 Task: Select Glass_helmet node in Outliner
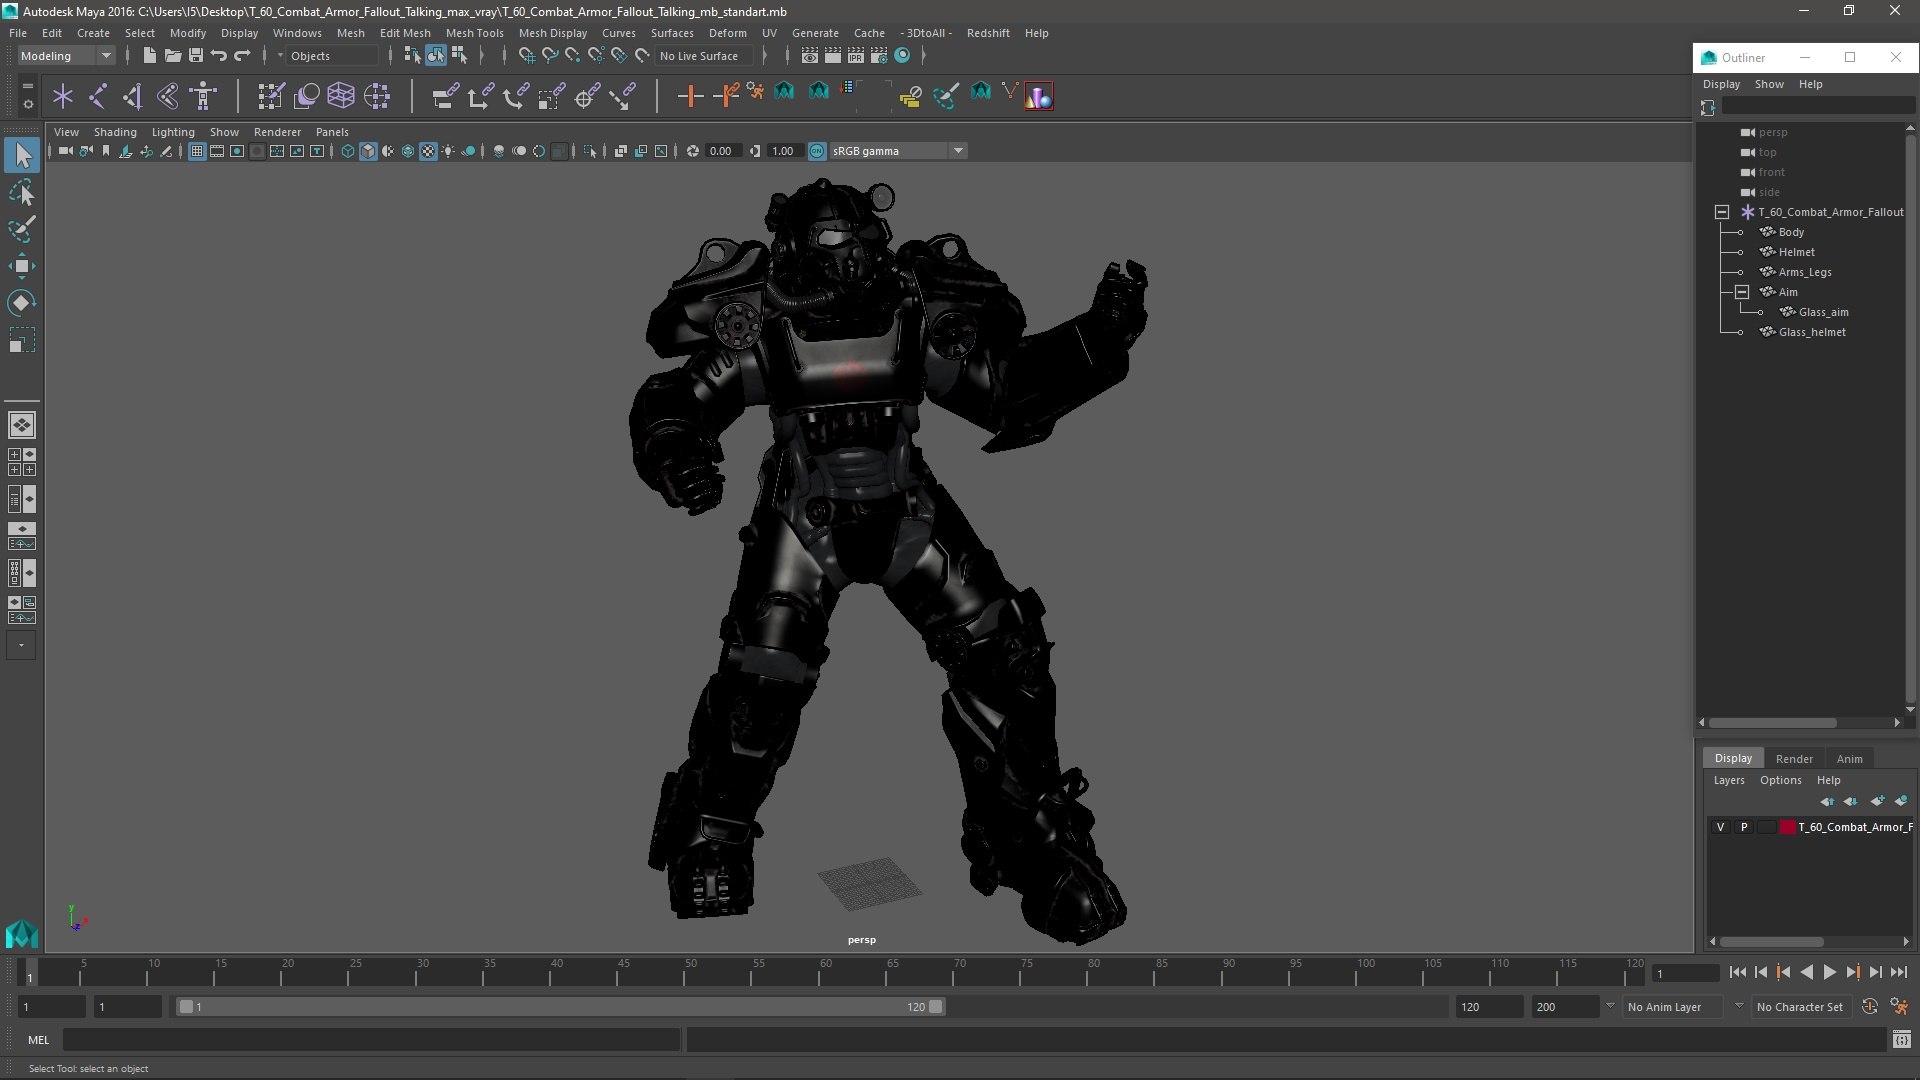(x=1812, y=332)
